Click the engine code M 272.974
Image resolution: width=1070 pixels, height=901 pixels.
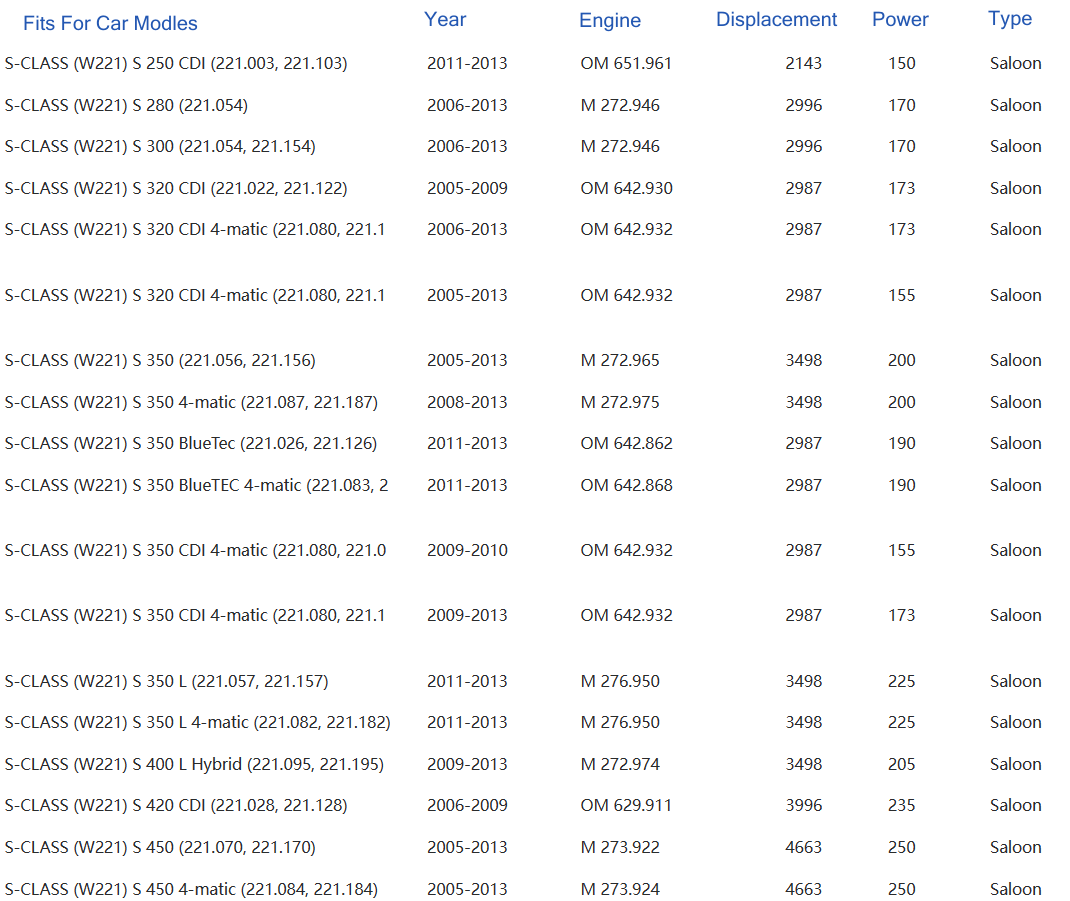click(620, 764)
